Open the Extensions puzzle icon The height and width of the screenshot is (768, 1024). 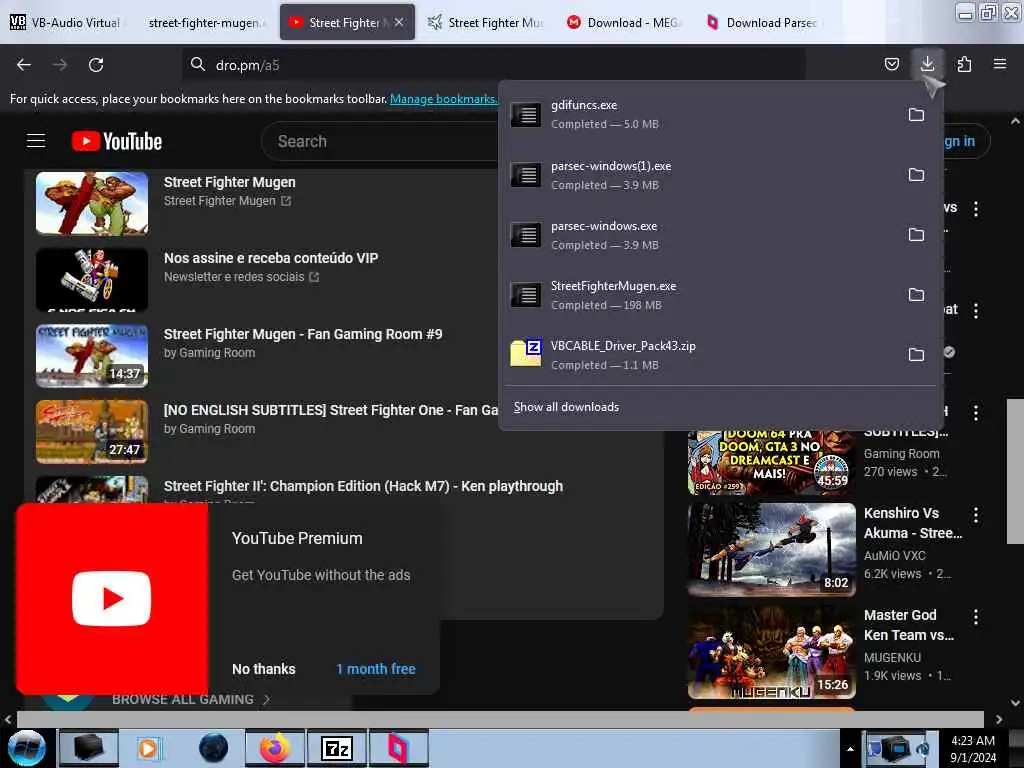coord(964,64)
